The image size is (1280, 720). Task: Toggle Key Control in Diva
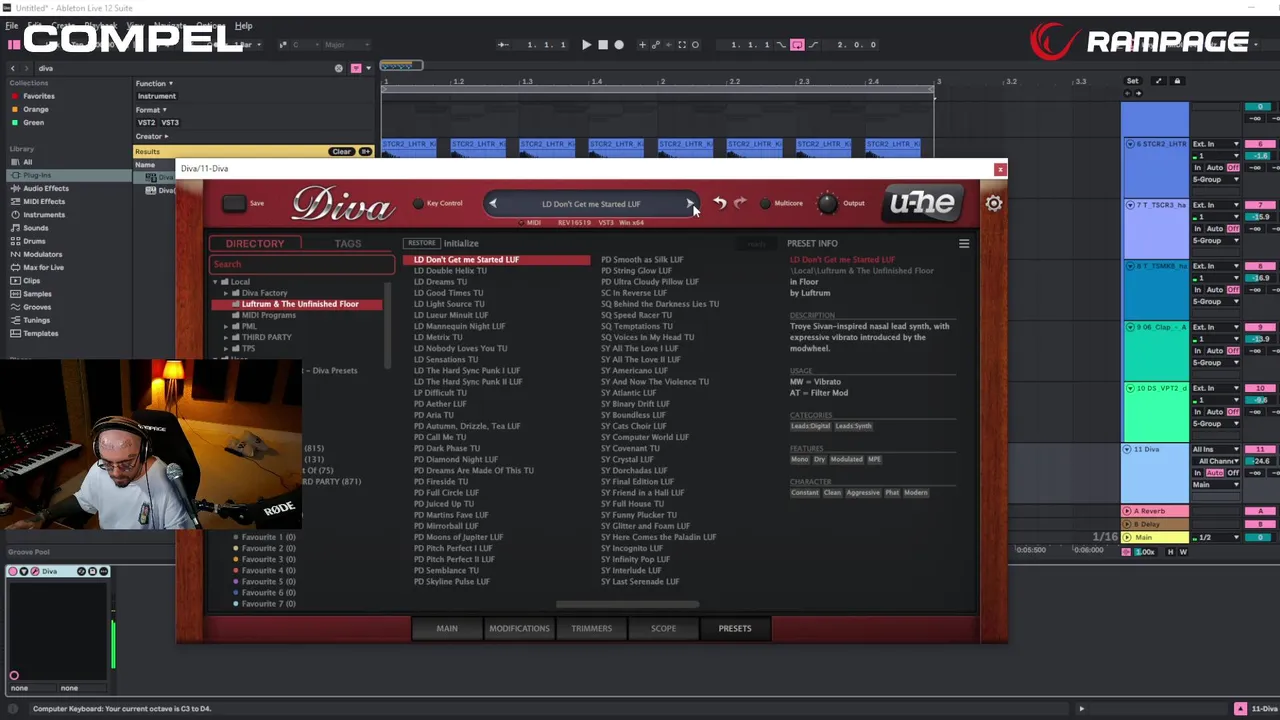[418, 203]
